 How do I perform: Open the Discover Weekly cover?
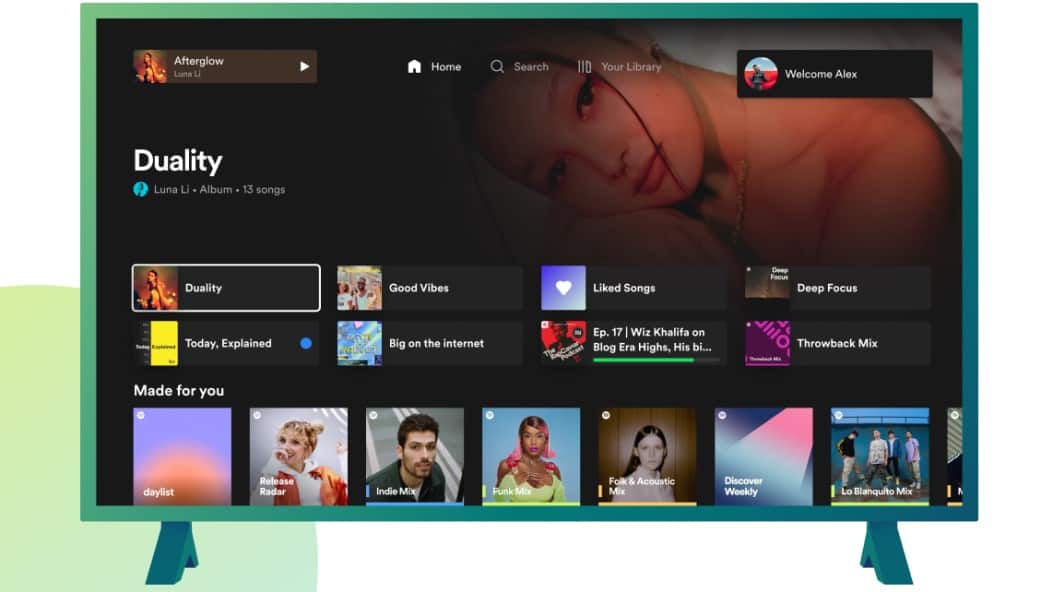[763, 455]
